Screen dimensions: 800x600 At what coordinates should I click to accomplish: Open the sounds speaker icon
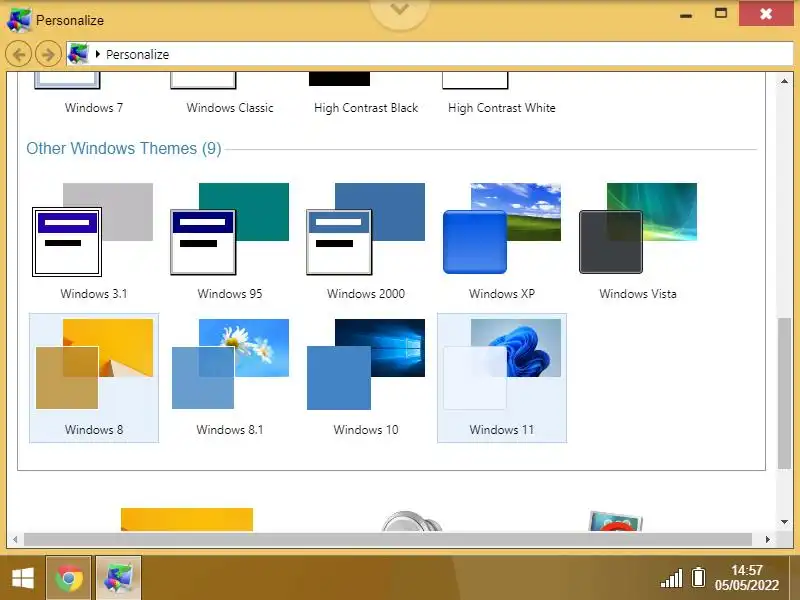411,521
